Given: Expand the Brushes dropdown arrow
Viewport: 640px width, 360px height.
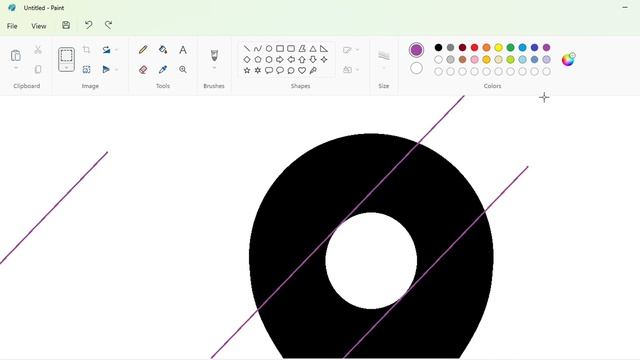Looking at the screenshot, I should pos(214,68).
